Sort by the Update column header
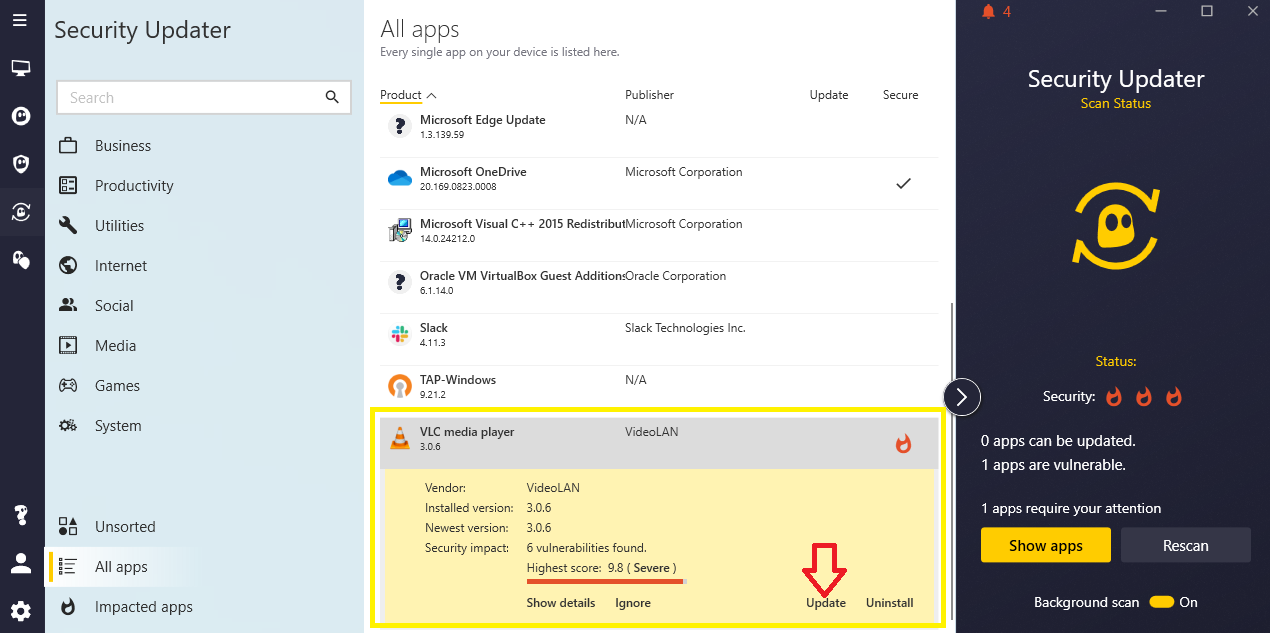This screenshot has height=633, width=1270. click(829, 95)
